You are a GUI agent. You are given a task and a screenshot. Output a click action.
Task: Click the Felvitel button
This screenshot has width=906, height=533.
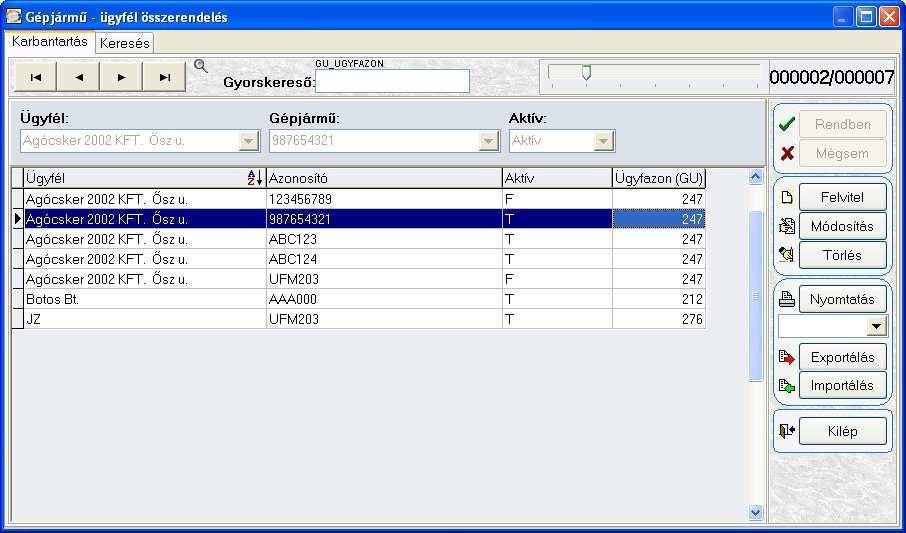click(842, 198)
